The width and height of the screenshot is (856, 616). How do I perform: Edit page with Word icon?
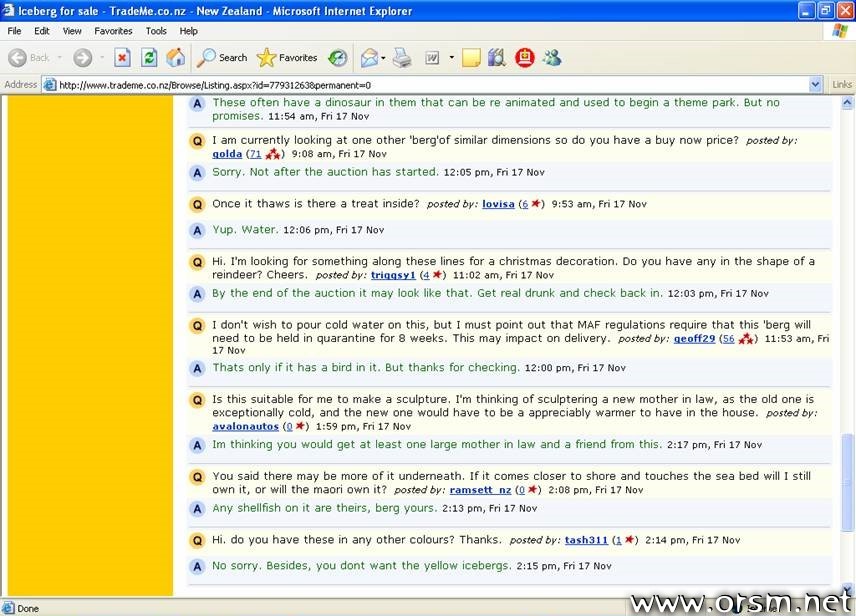point(432,57)
